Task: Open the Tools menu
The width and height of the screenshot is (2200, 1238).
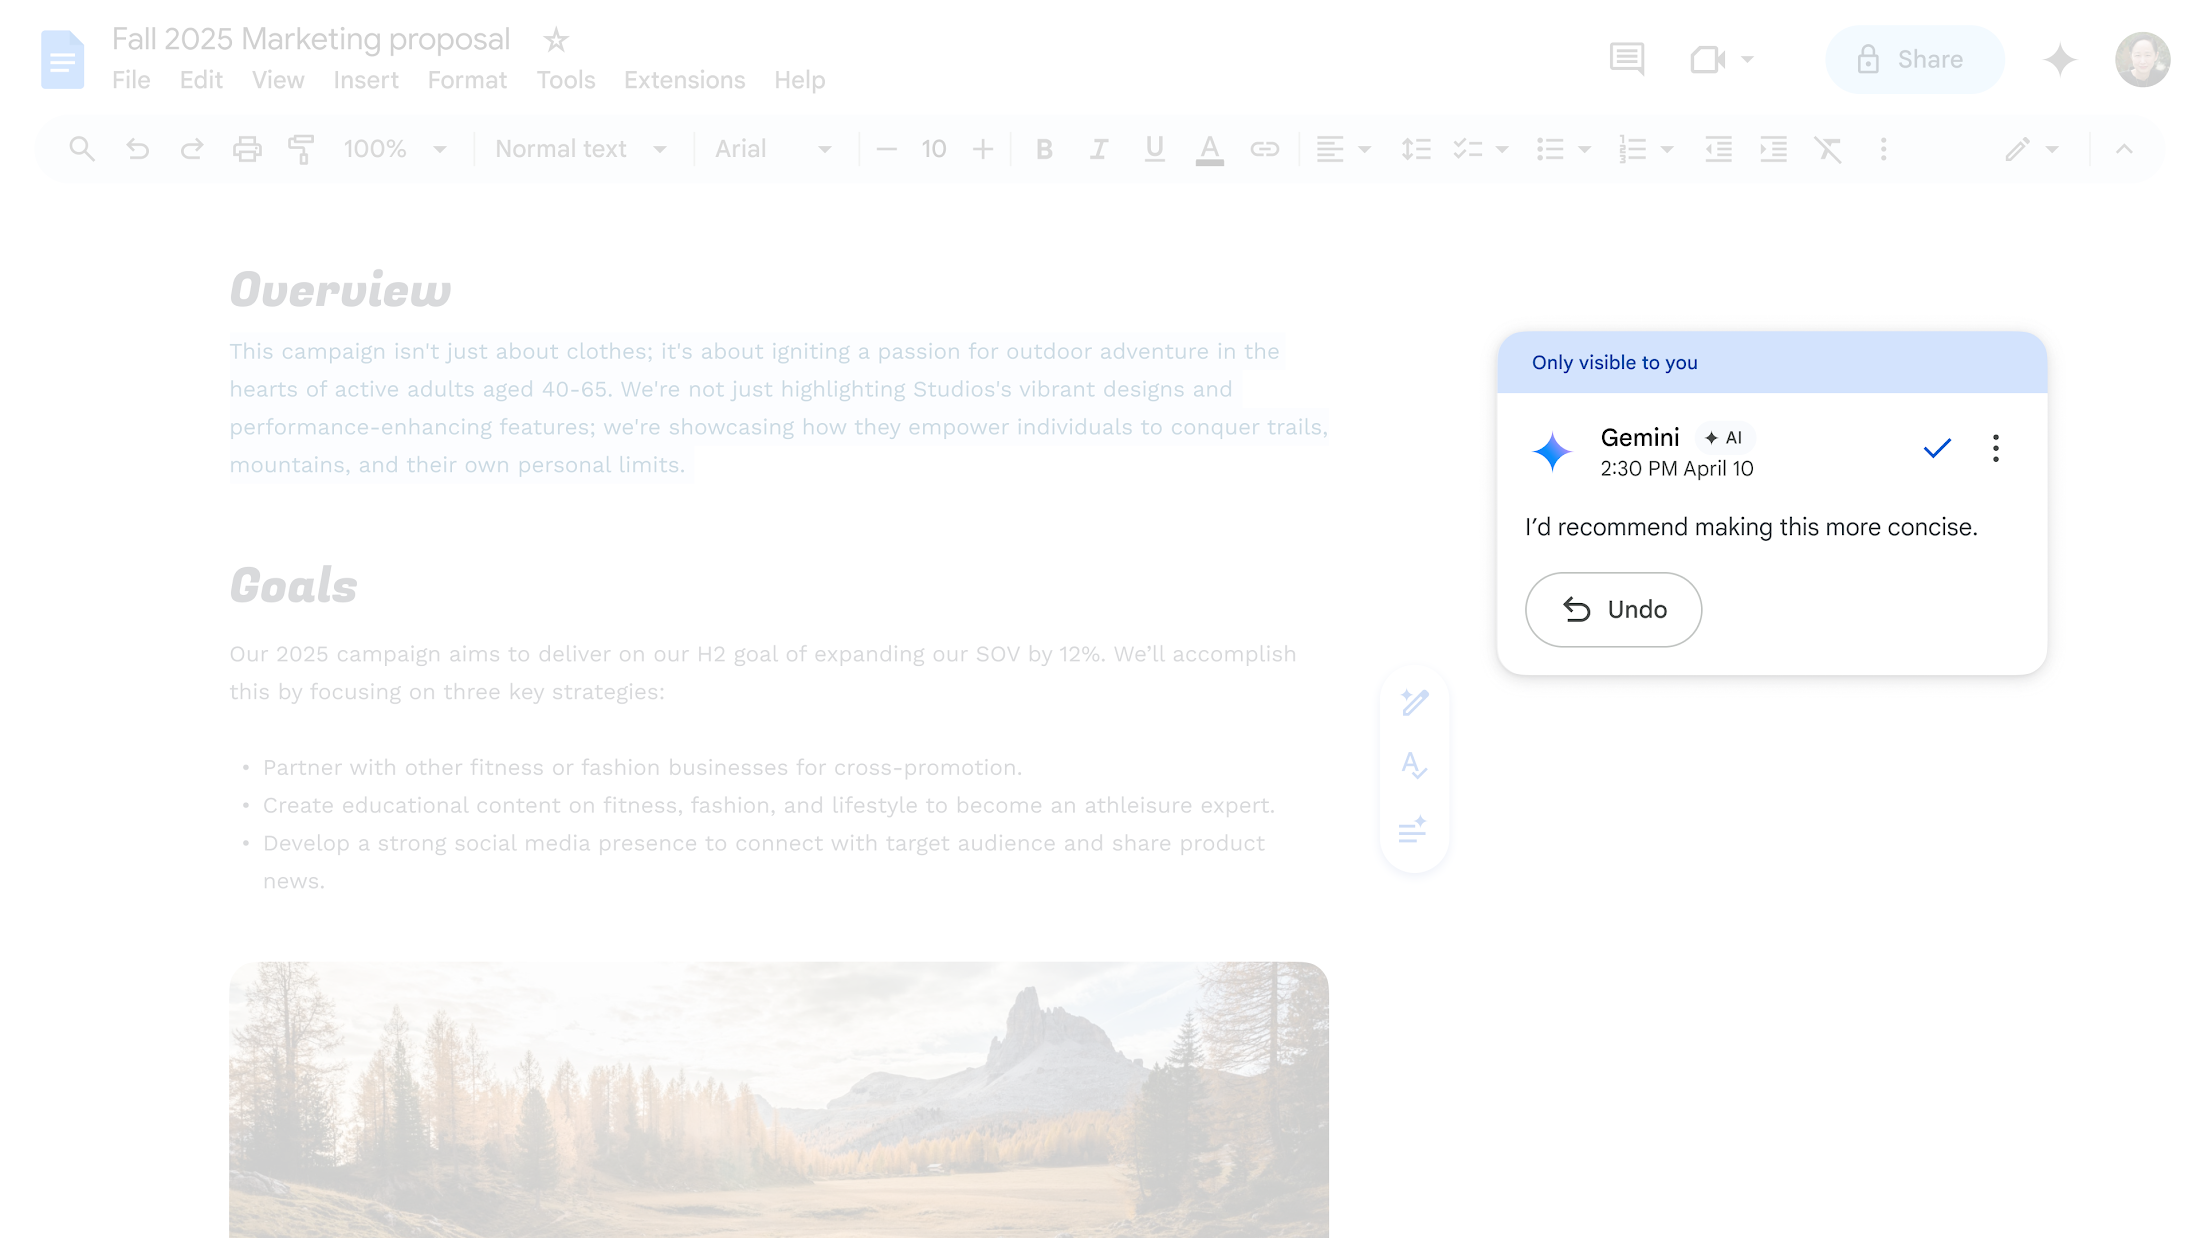Action: pyautogui.click(x=566, y=80)
